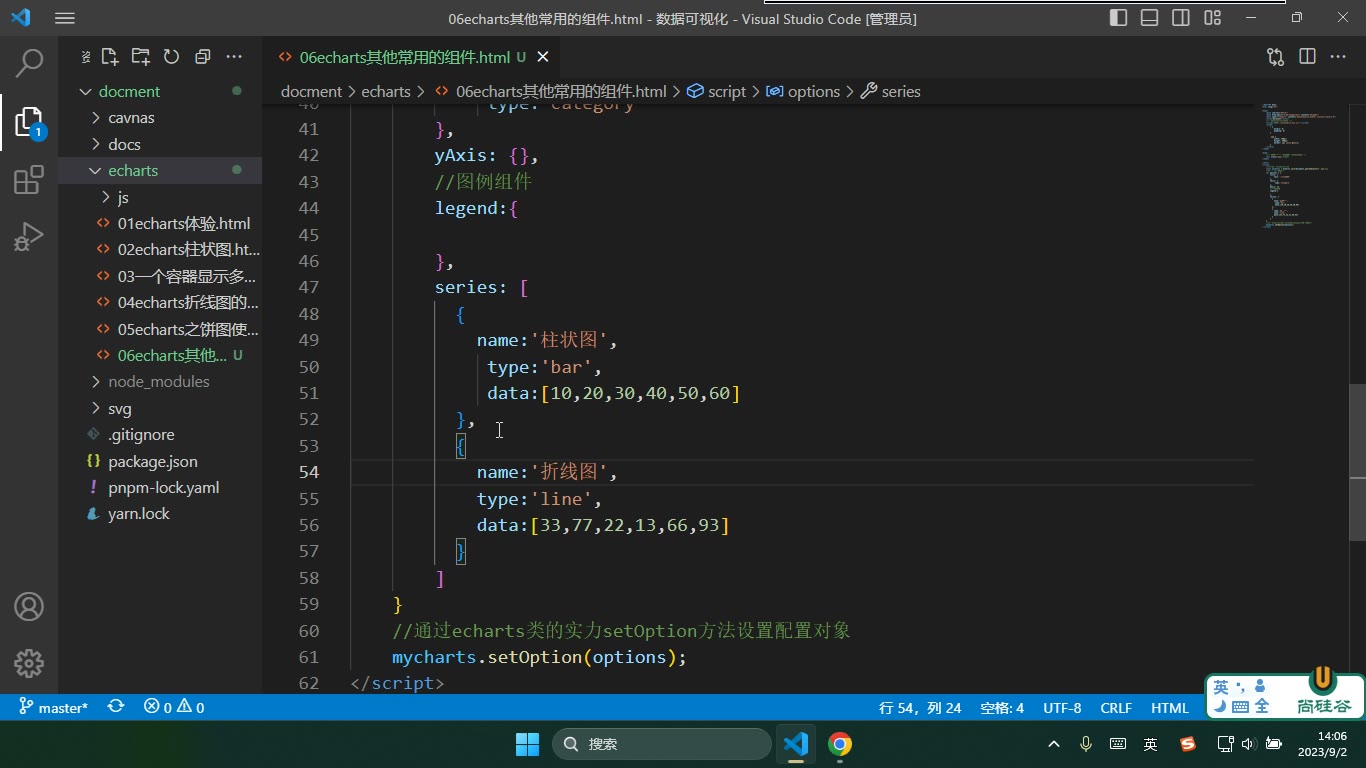Screen dimensions: 1366x768
Task: Collapse all folders in explorer
Action: pyautogui.click(x=203, y=57)
